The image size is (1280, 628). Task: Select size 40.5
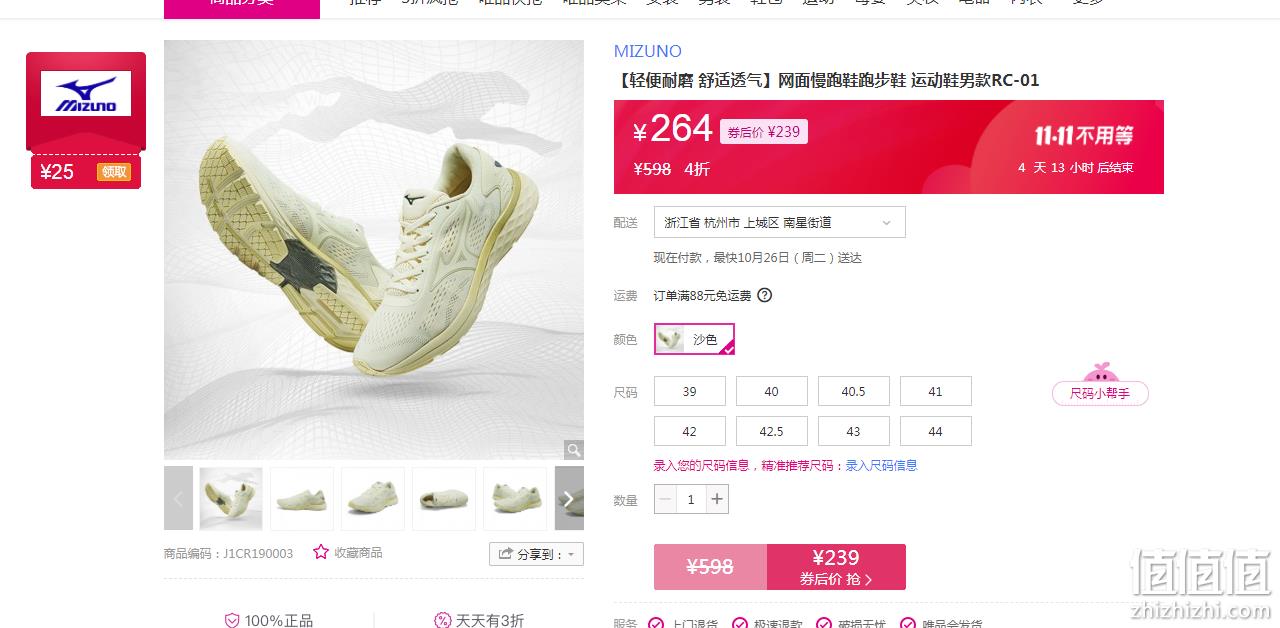854,391
